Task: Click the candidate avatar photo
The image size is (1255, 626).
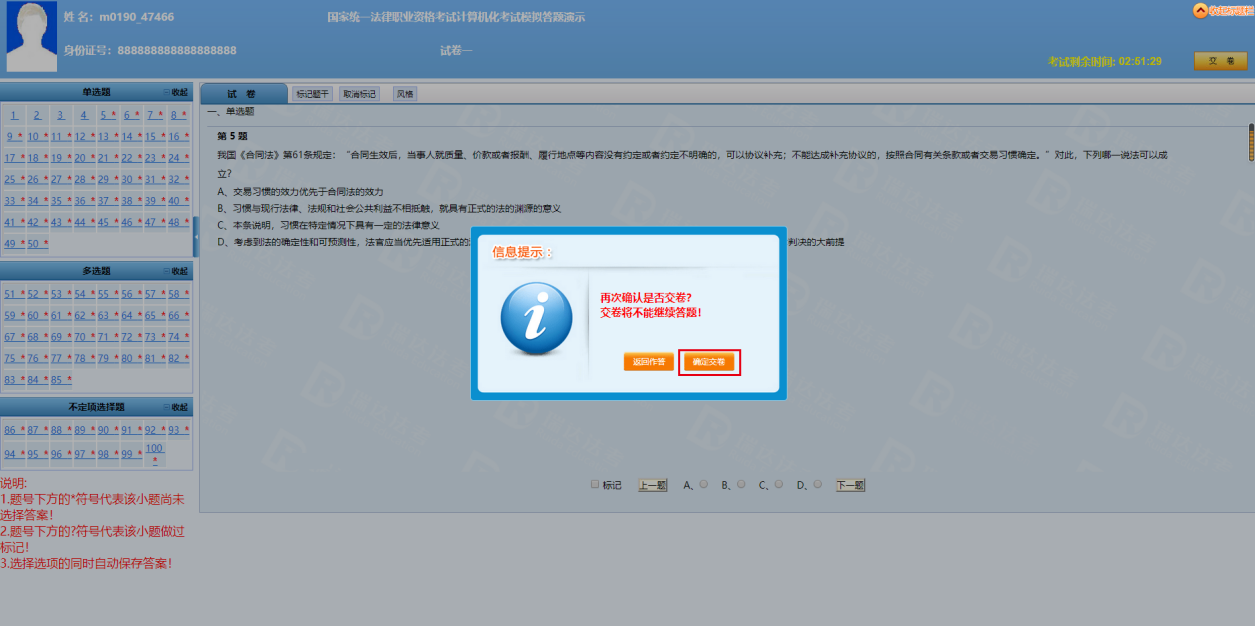Action: point(32,37)
